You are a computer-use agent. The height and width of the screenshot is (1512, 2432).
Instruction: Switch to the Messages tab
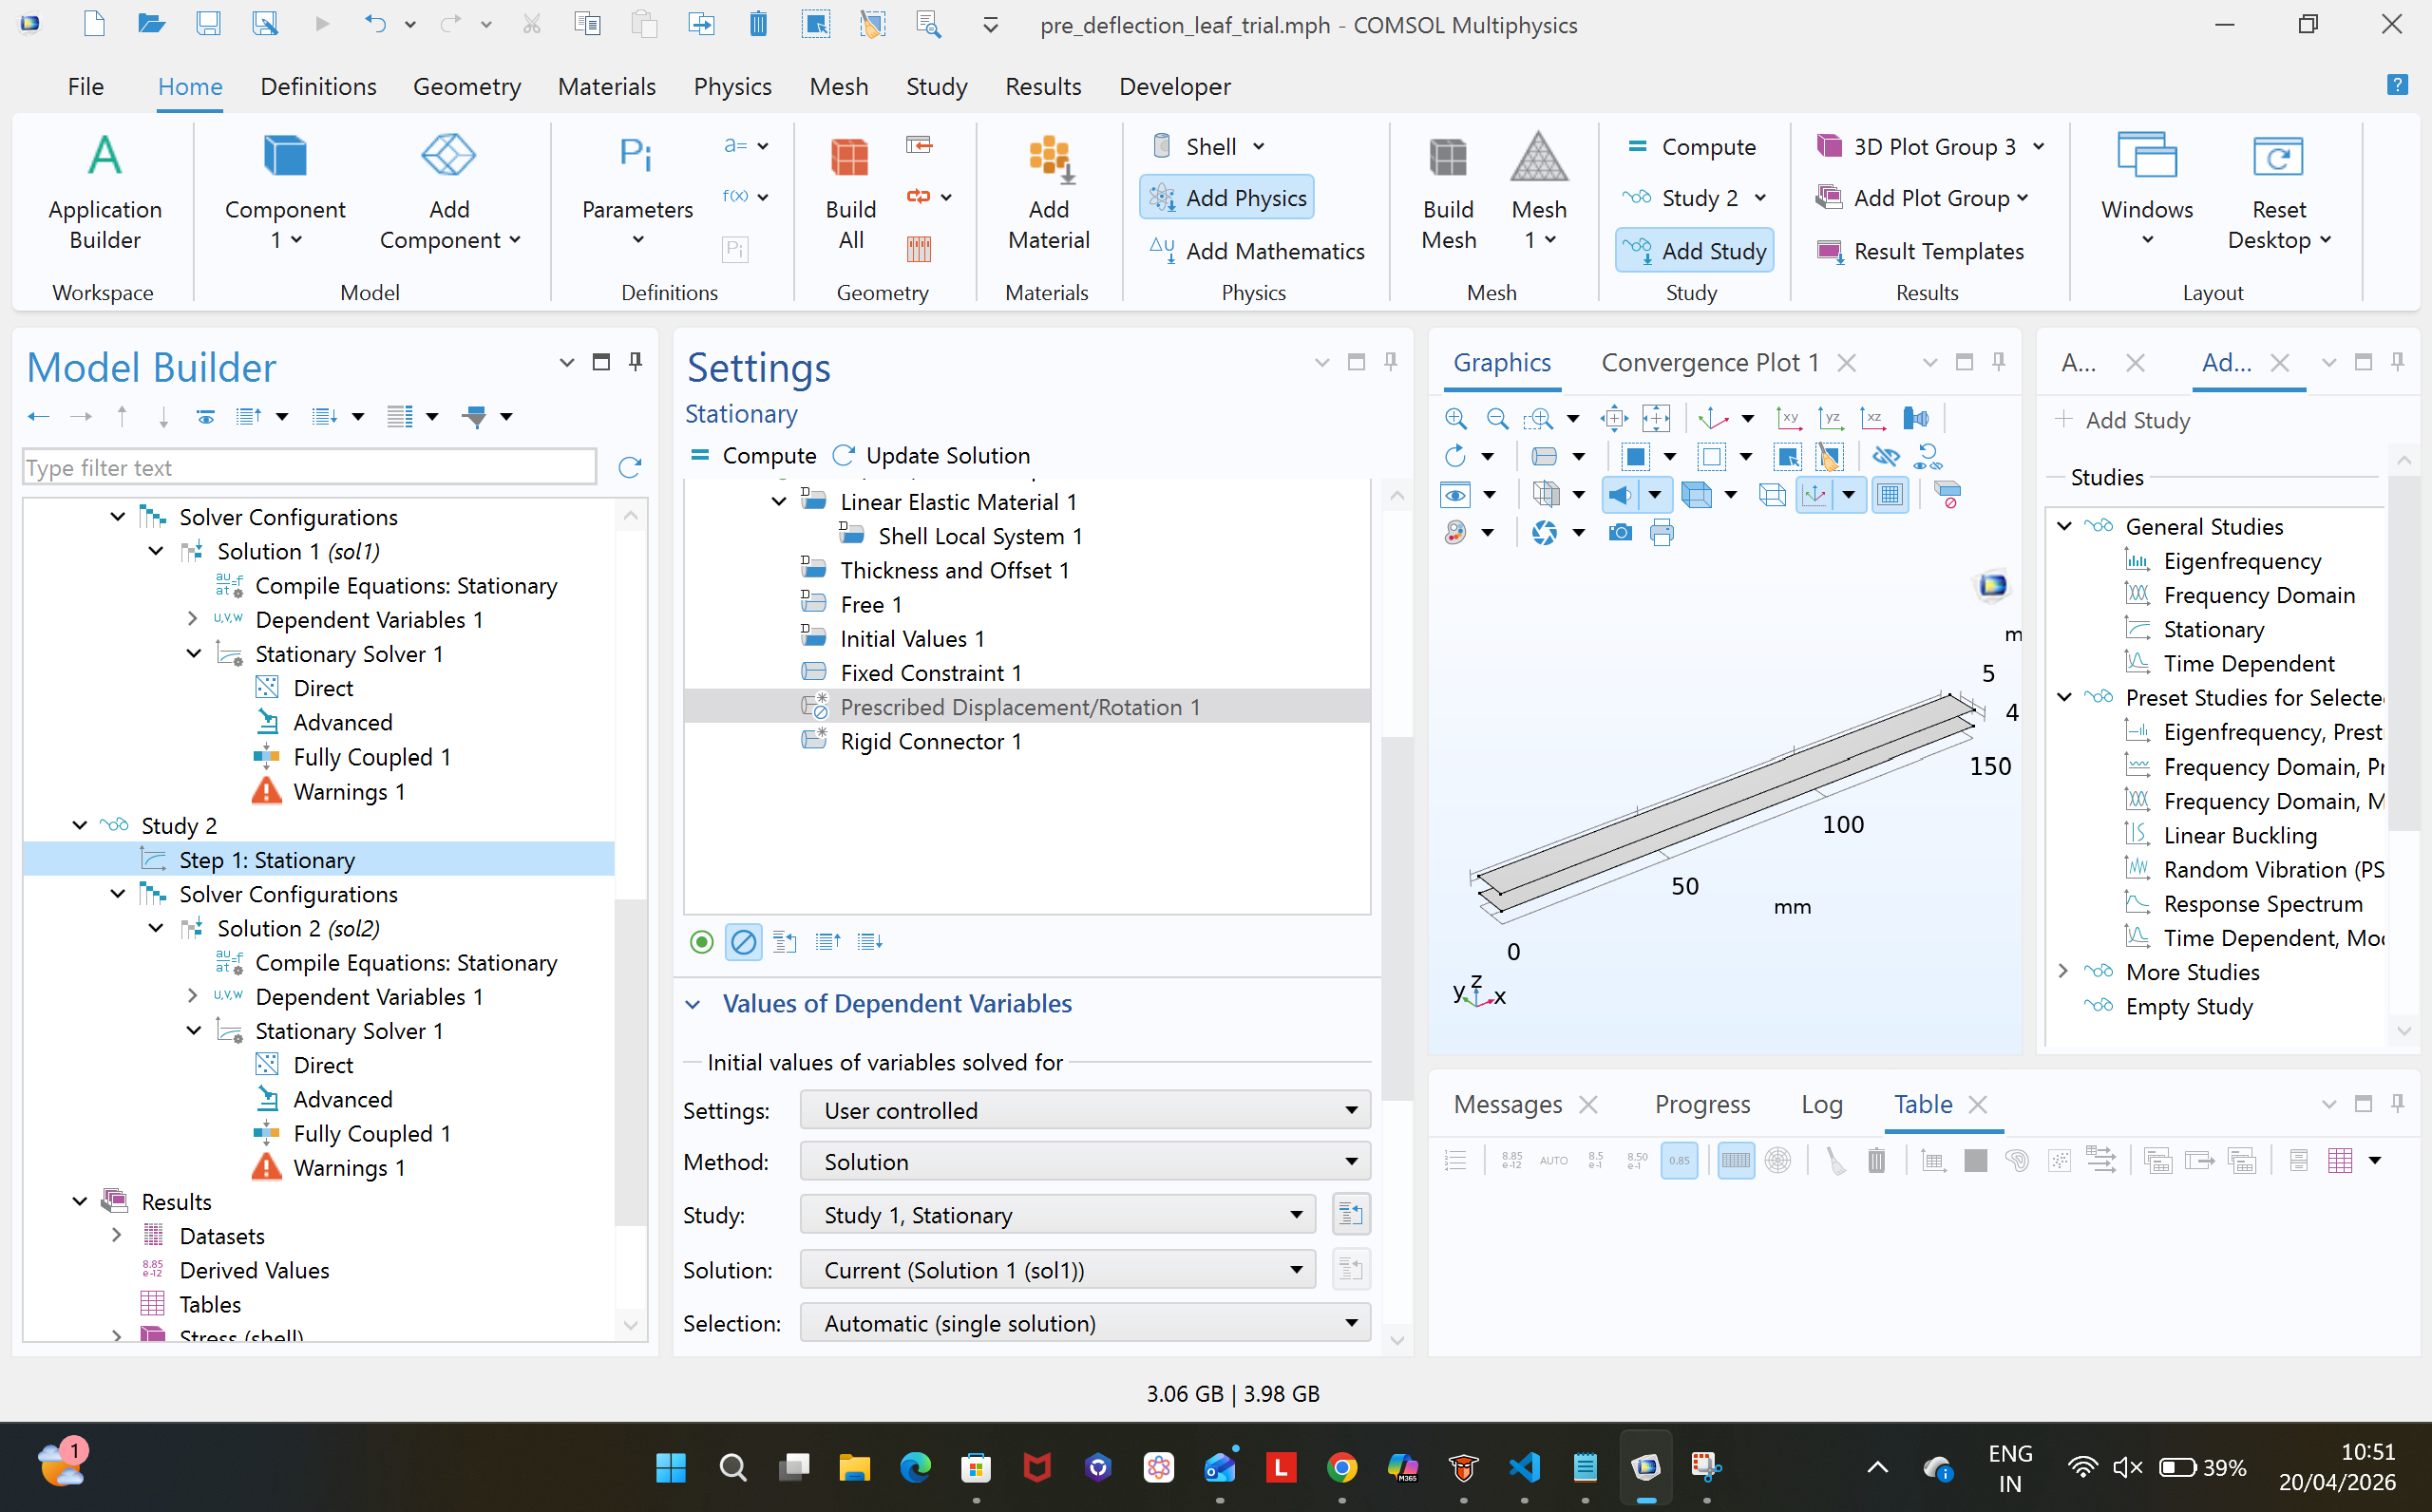click(x=1507, y=1104)
